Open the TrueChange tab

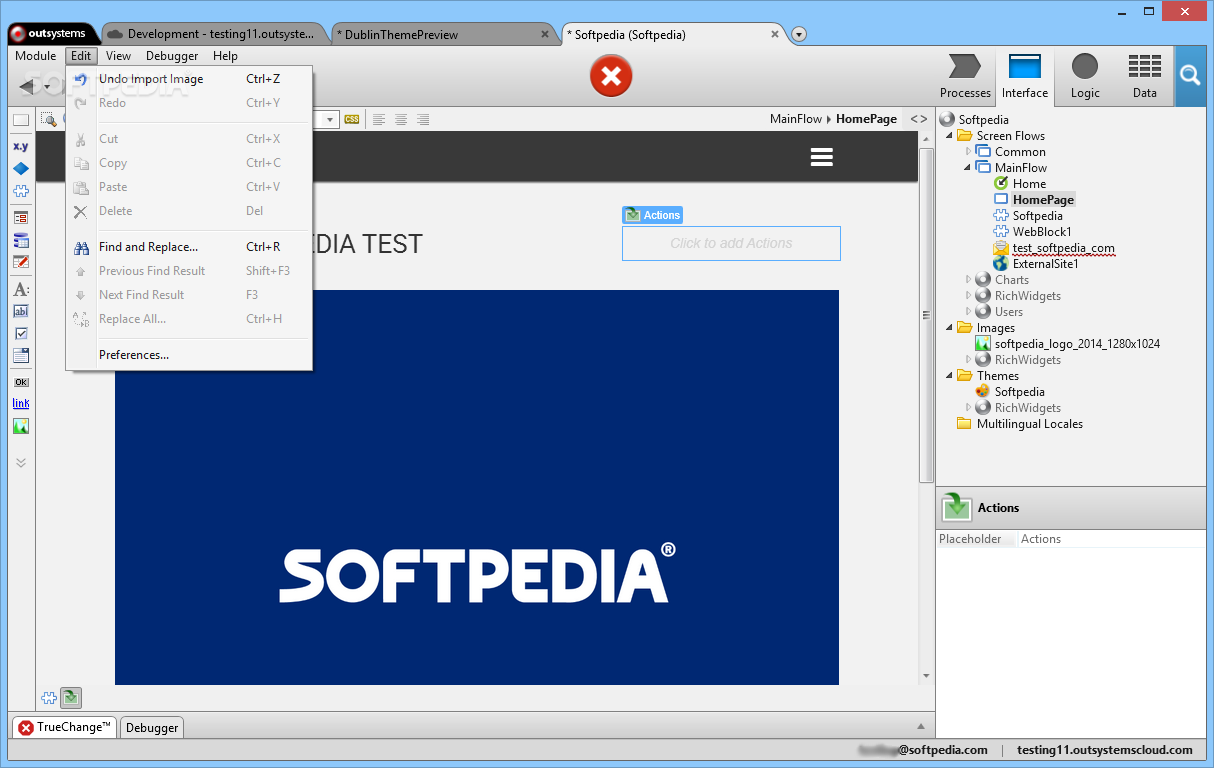[65, 727]
